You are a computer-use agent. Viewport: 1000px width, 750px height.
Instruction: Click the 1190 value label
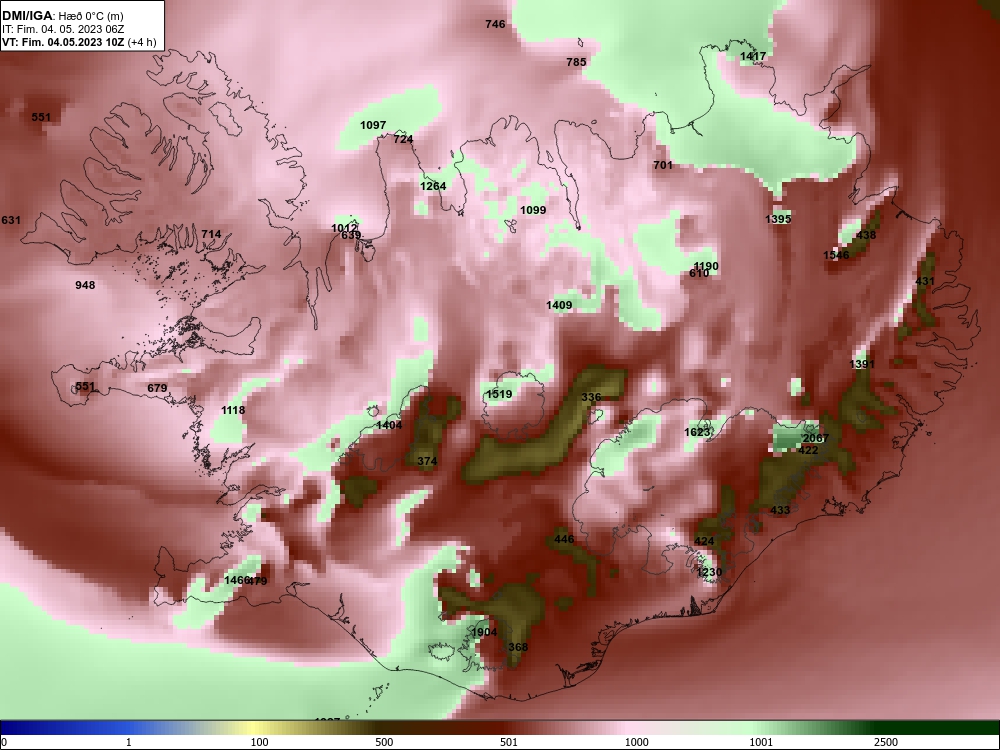(705, 266)
